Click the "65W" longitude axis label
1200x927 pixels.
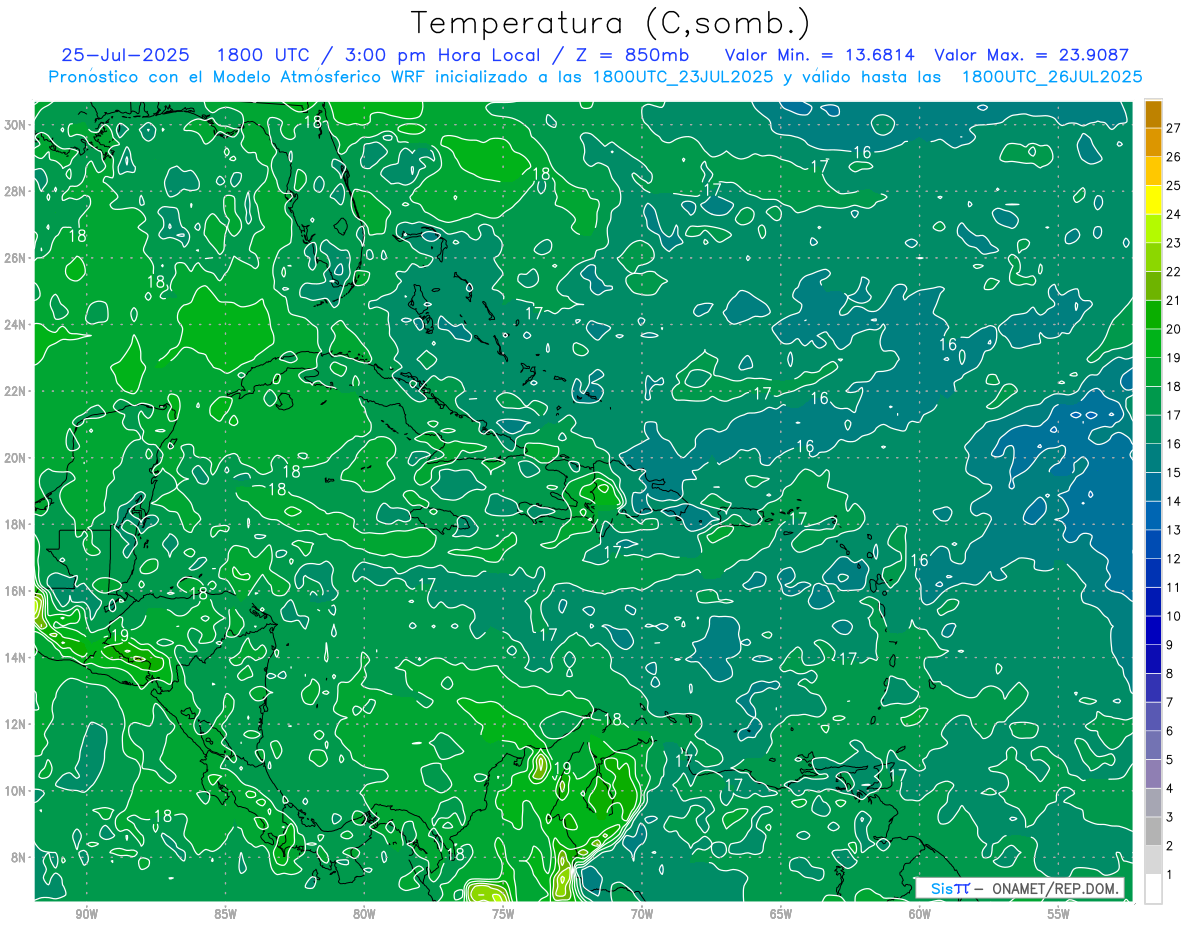pos(781,914)
